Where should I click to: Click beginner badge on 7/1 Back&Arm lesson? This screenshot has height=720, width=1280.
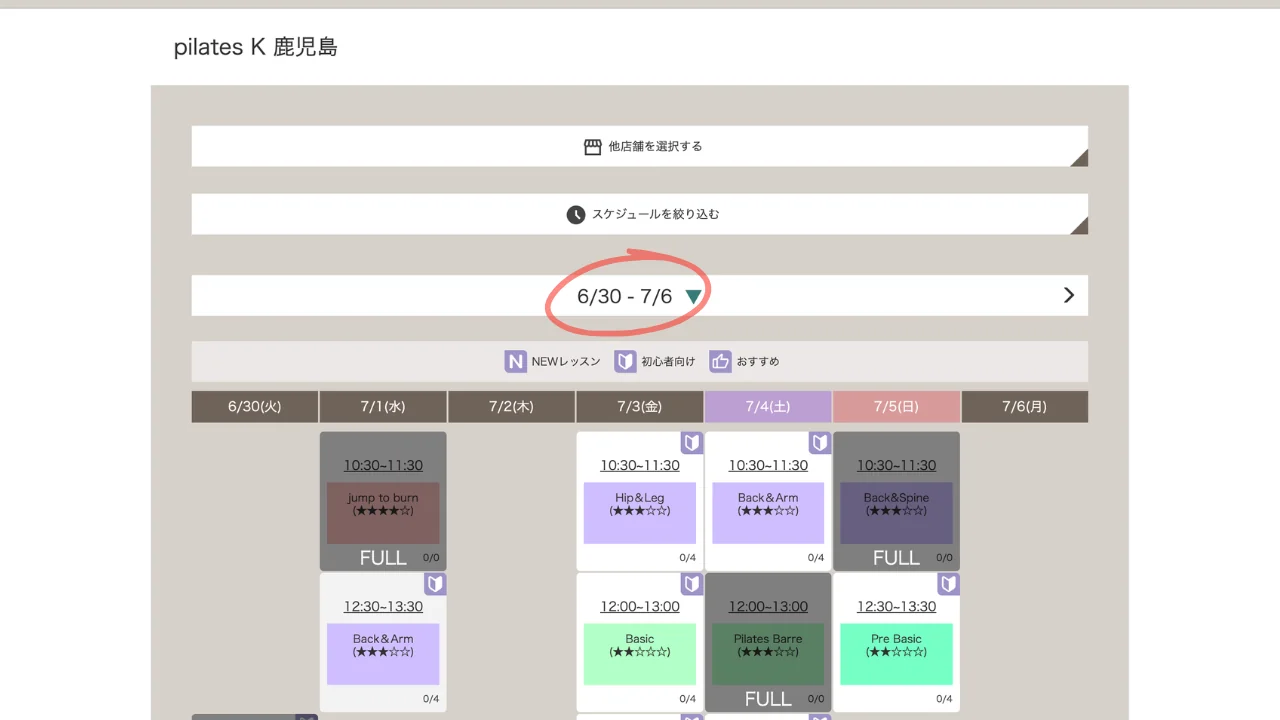click(435, 584)
